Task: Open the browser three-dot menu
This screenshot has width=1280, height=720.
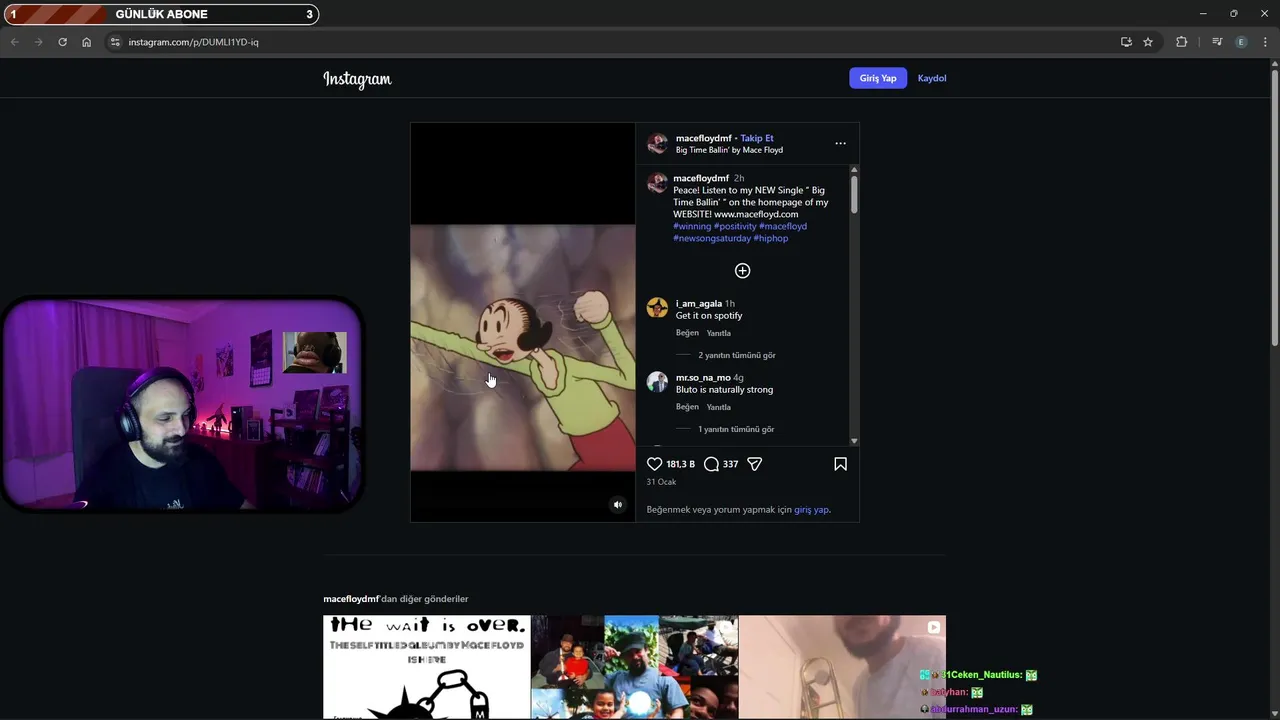Action: [1265, 42]
